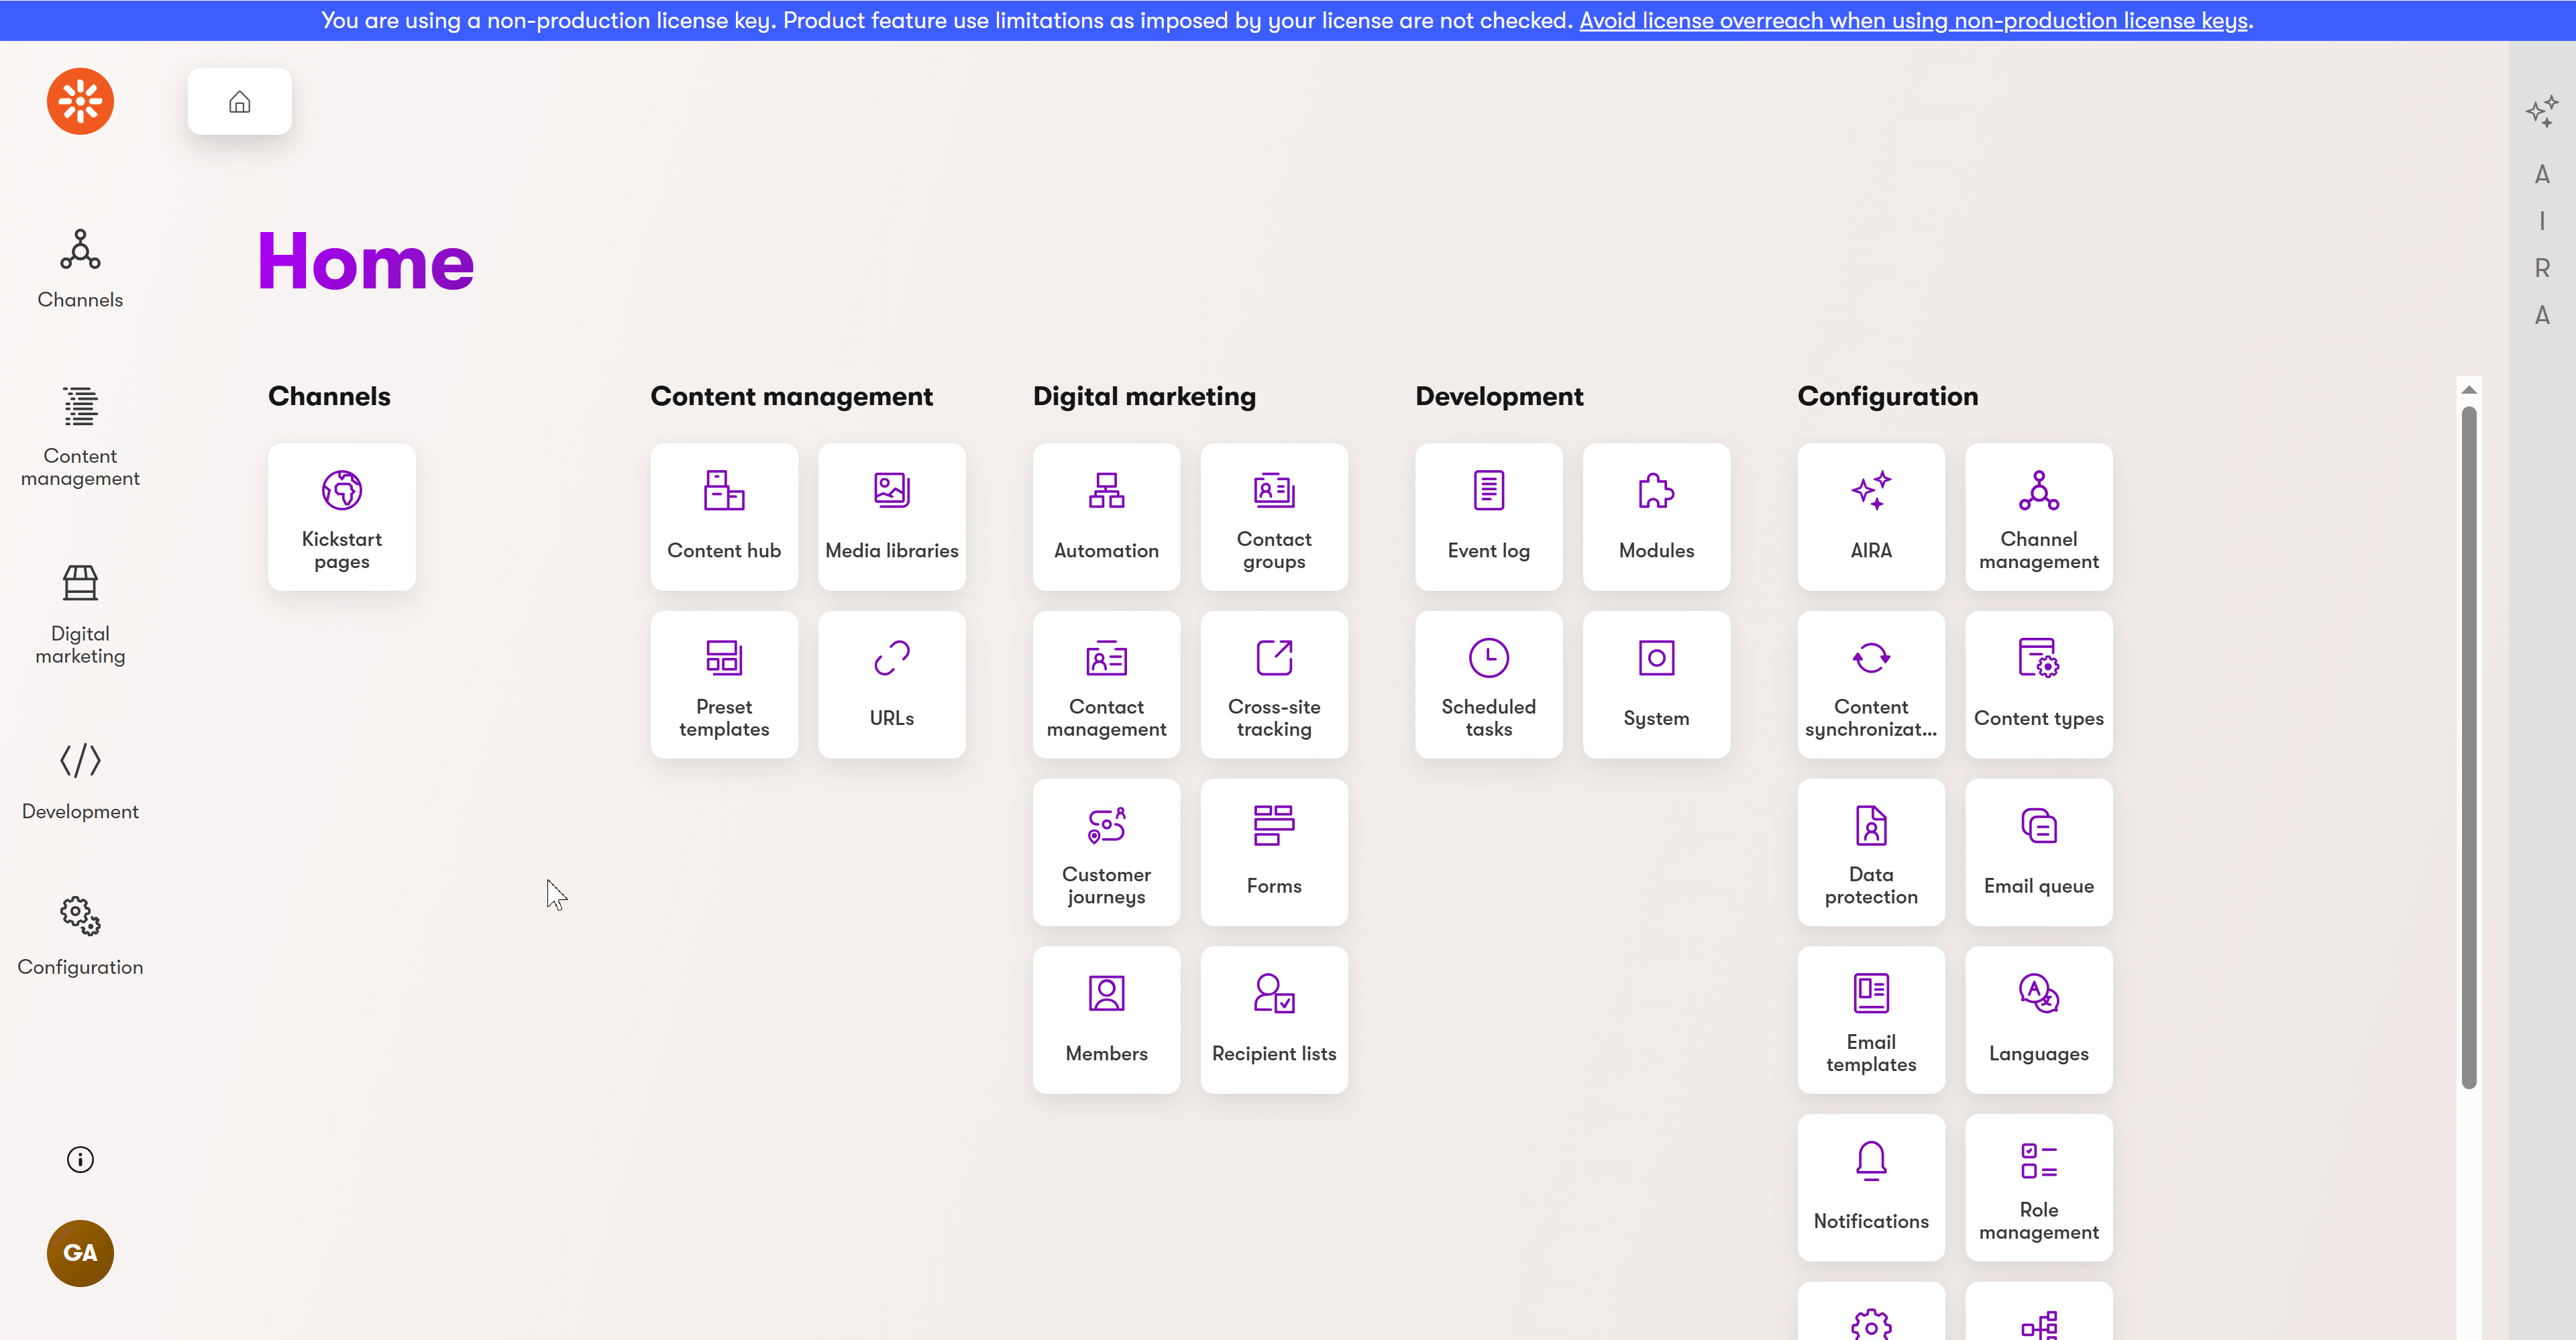Open the info icon in sidebar

coord(80,1159)
